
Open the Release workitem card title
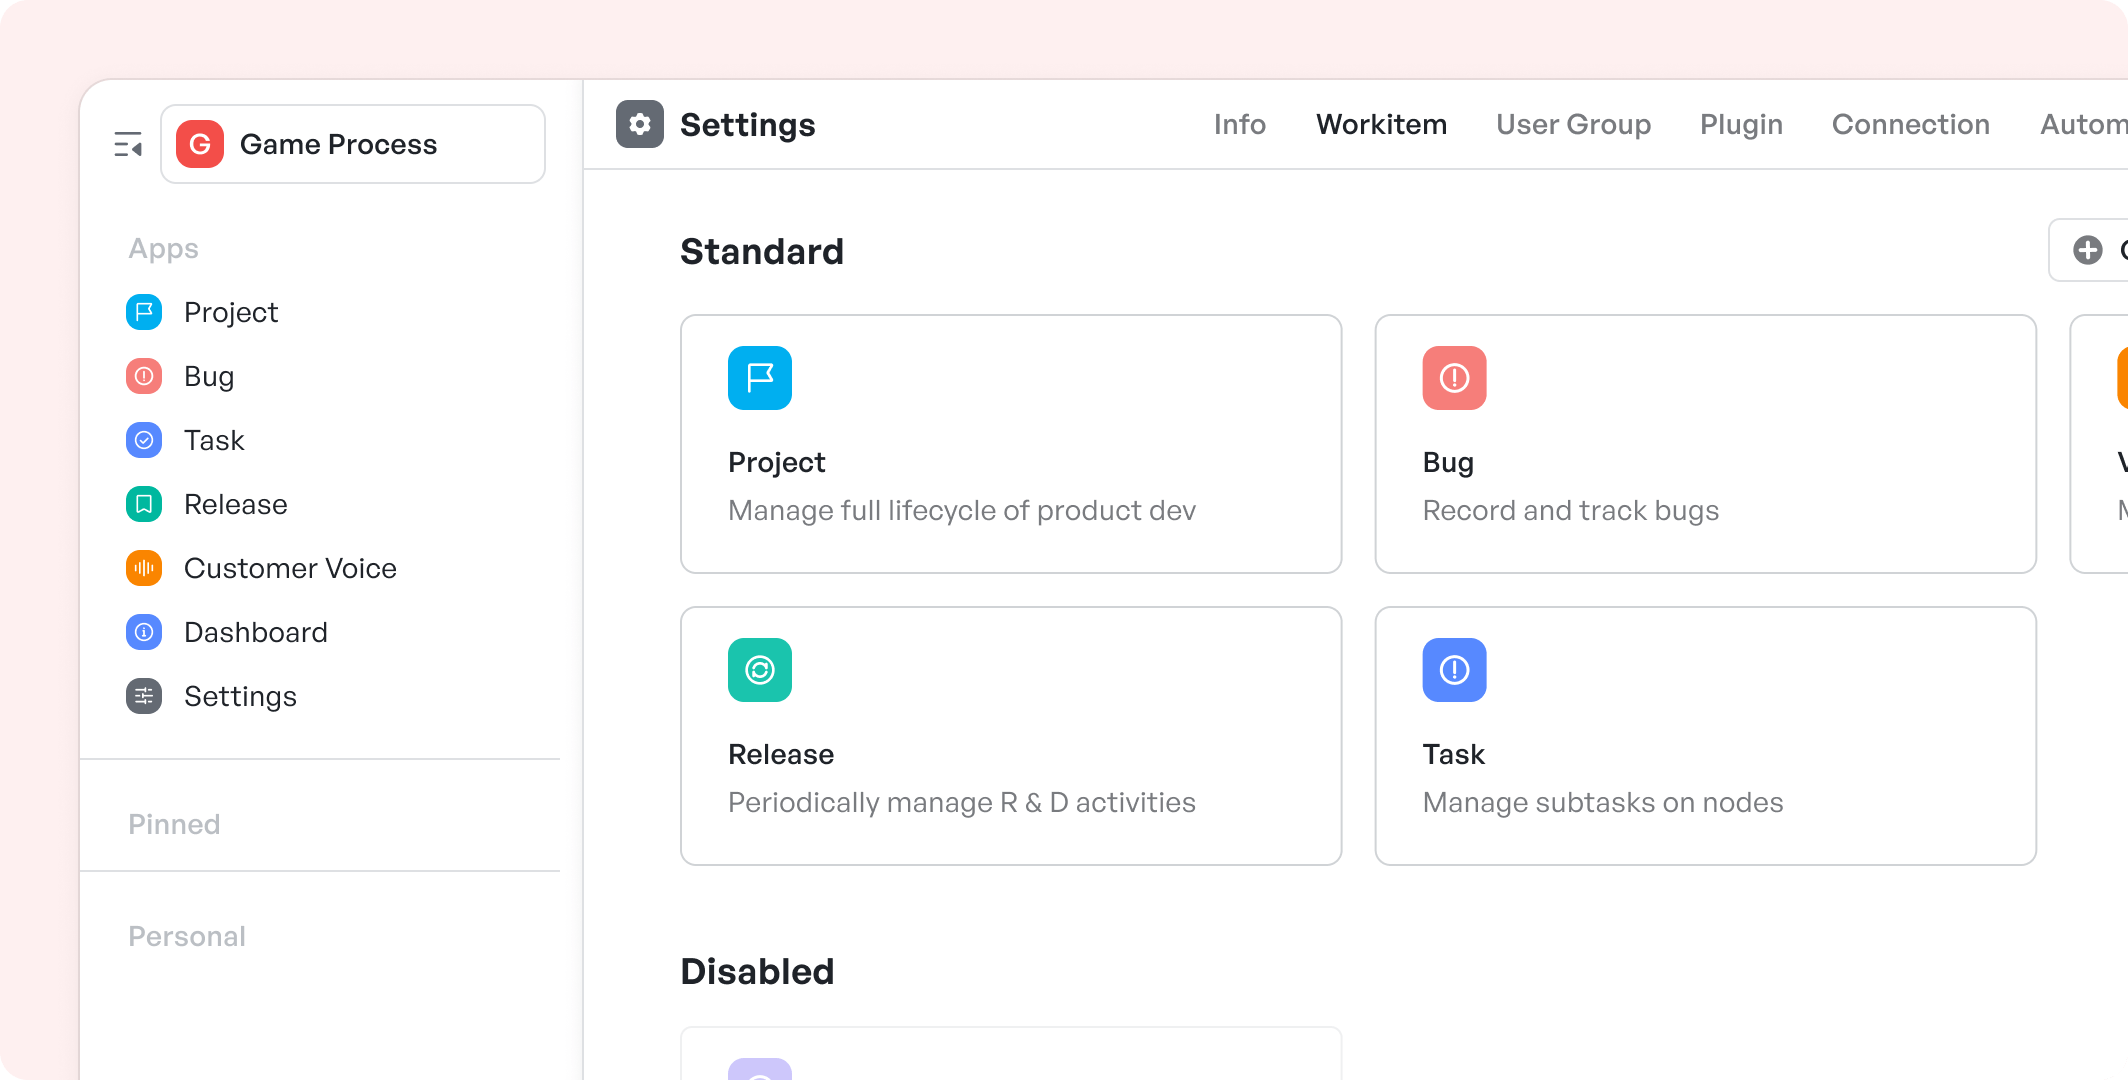tap(781, 754)
